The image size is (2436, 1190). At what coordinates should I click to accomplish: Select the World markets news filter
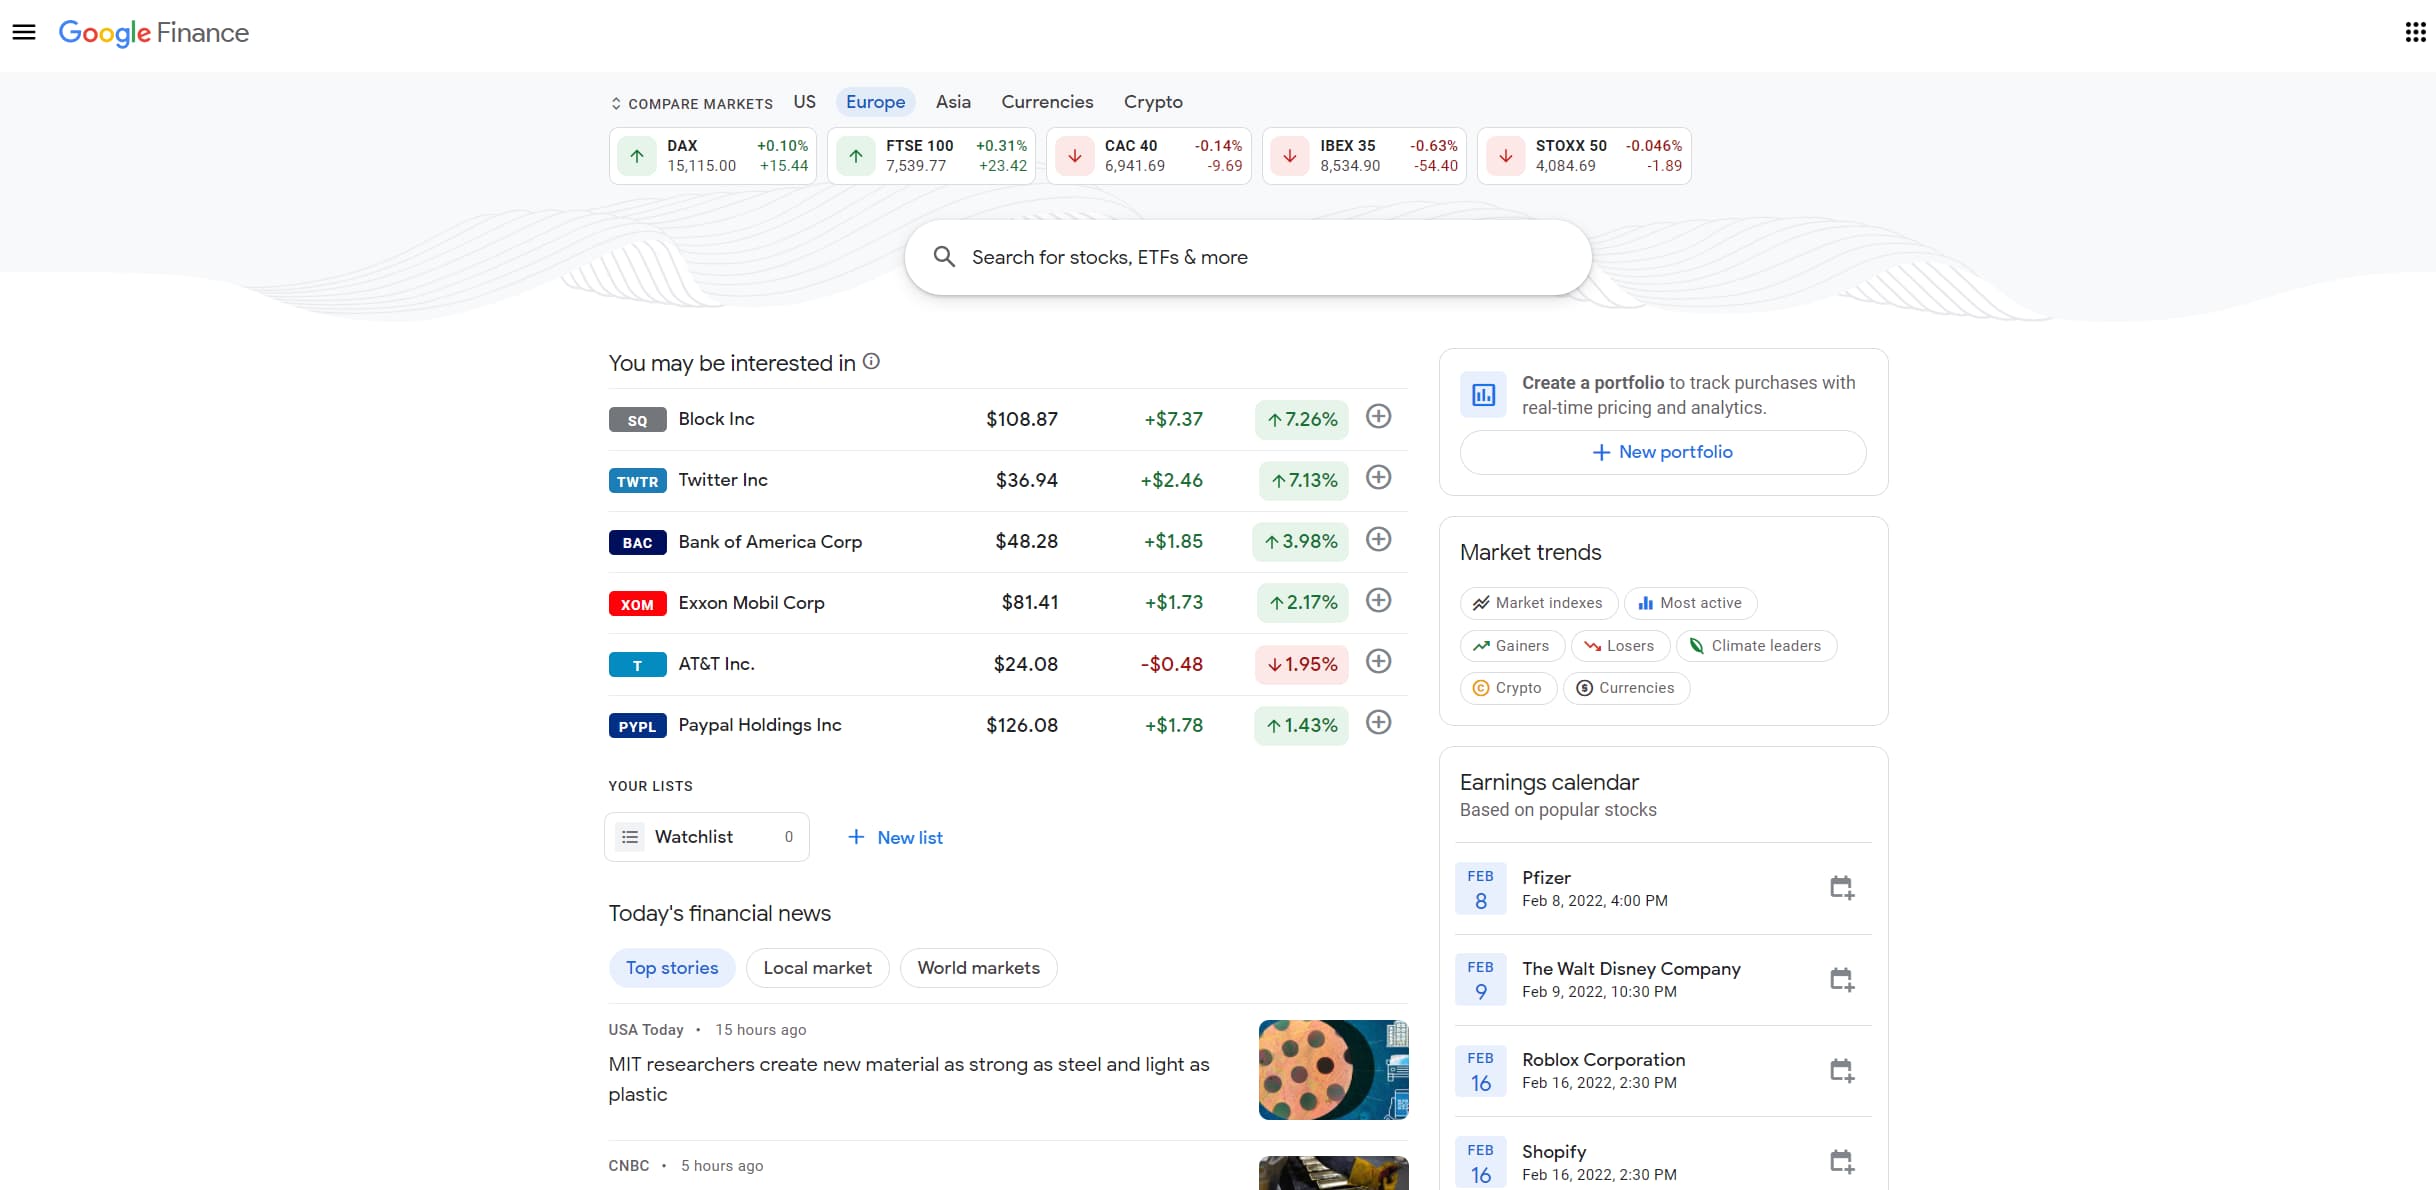click(979, 968)
